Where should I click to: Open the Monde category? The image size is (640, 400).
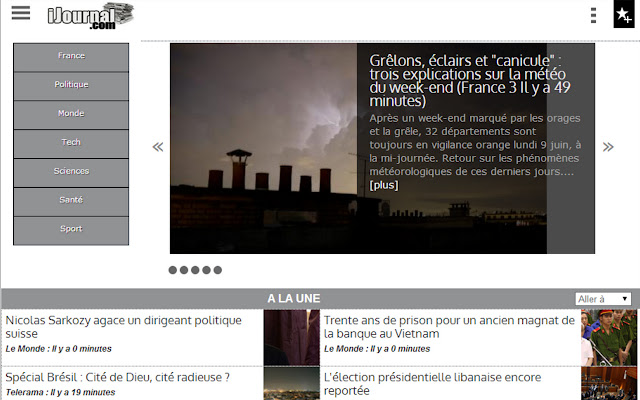click(71, 115)
